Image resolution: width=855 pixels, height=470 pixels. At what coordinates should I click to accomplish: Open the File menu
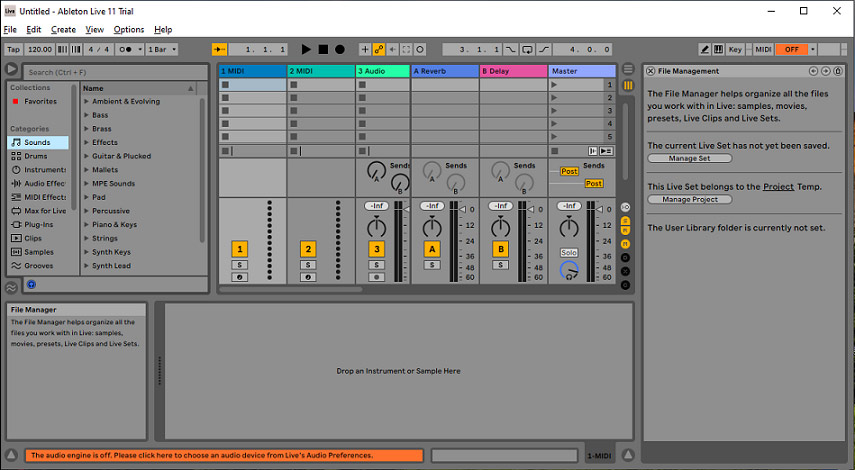point(10,29)
